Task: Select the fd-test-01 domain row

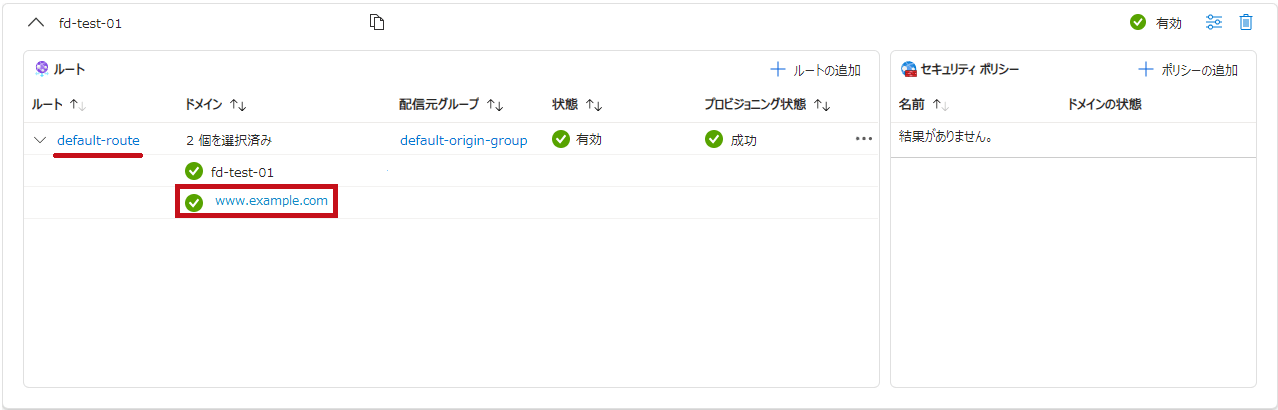Action: point(451,171)
